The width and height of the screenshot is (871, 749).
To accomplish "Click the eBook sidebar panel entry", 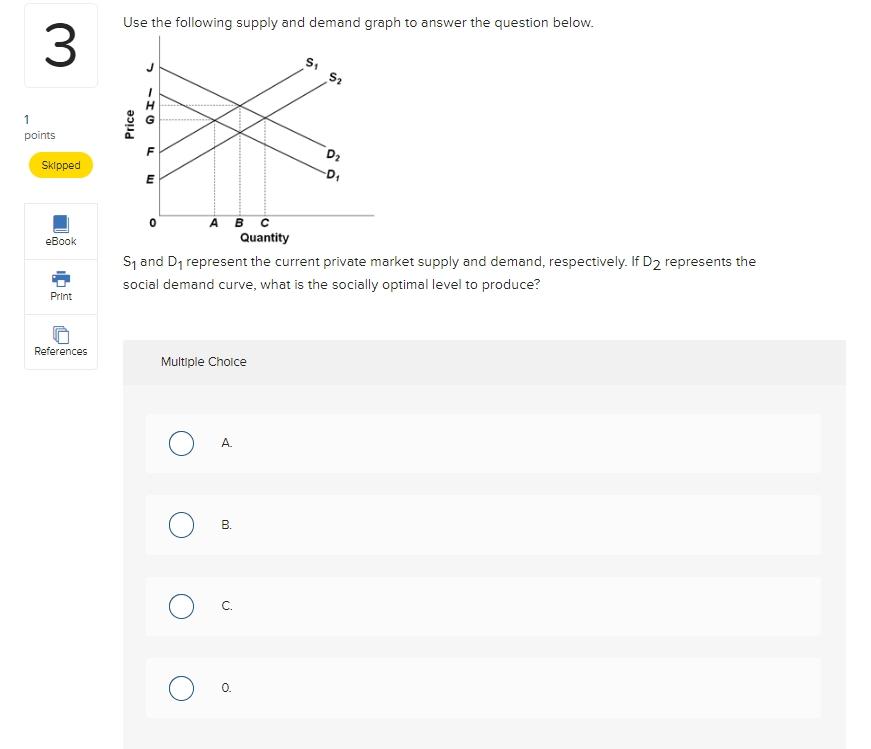I will [x=60, y=231].
